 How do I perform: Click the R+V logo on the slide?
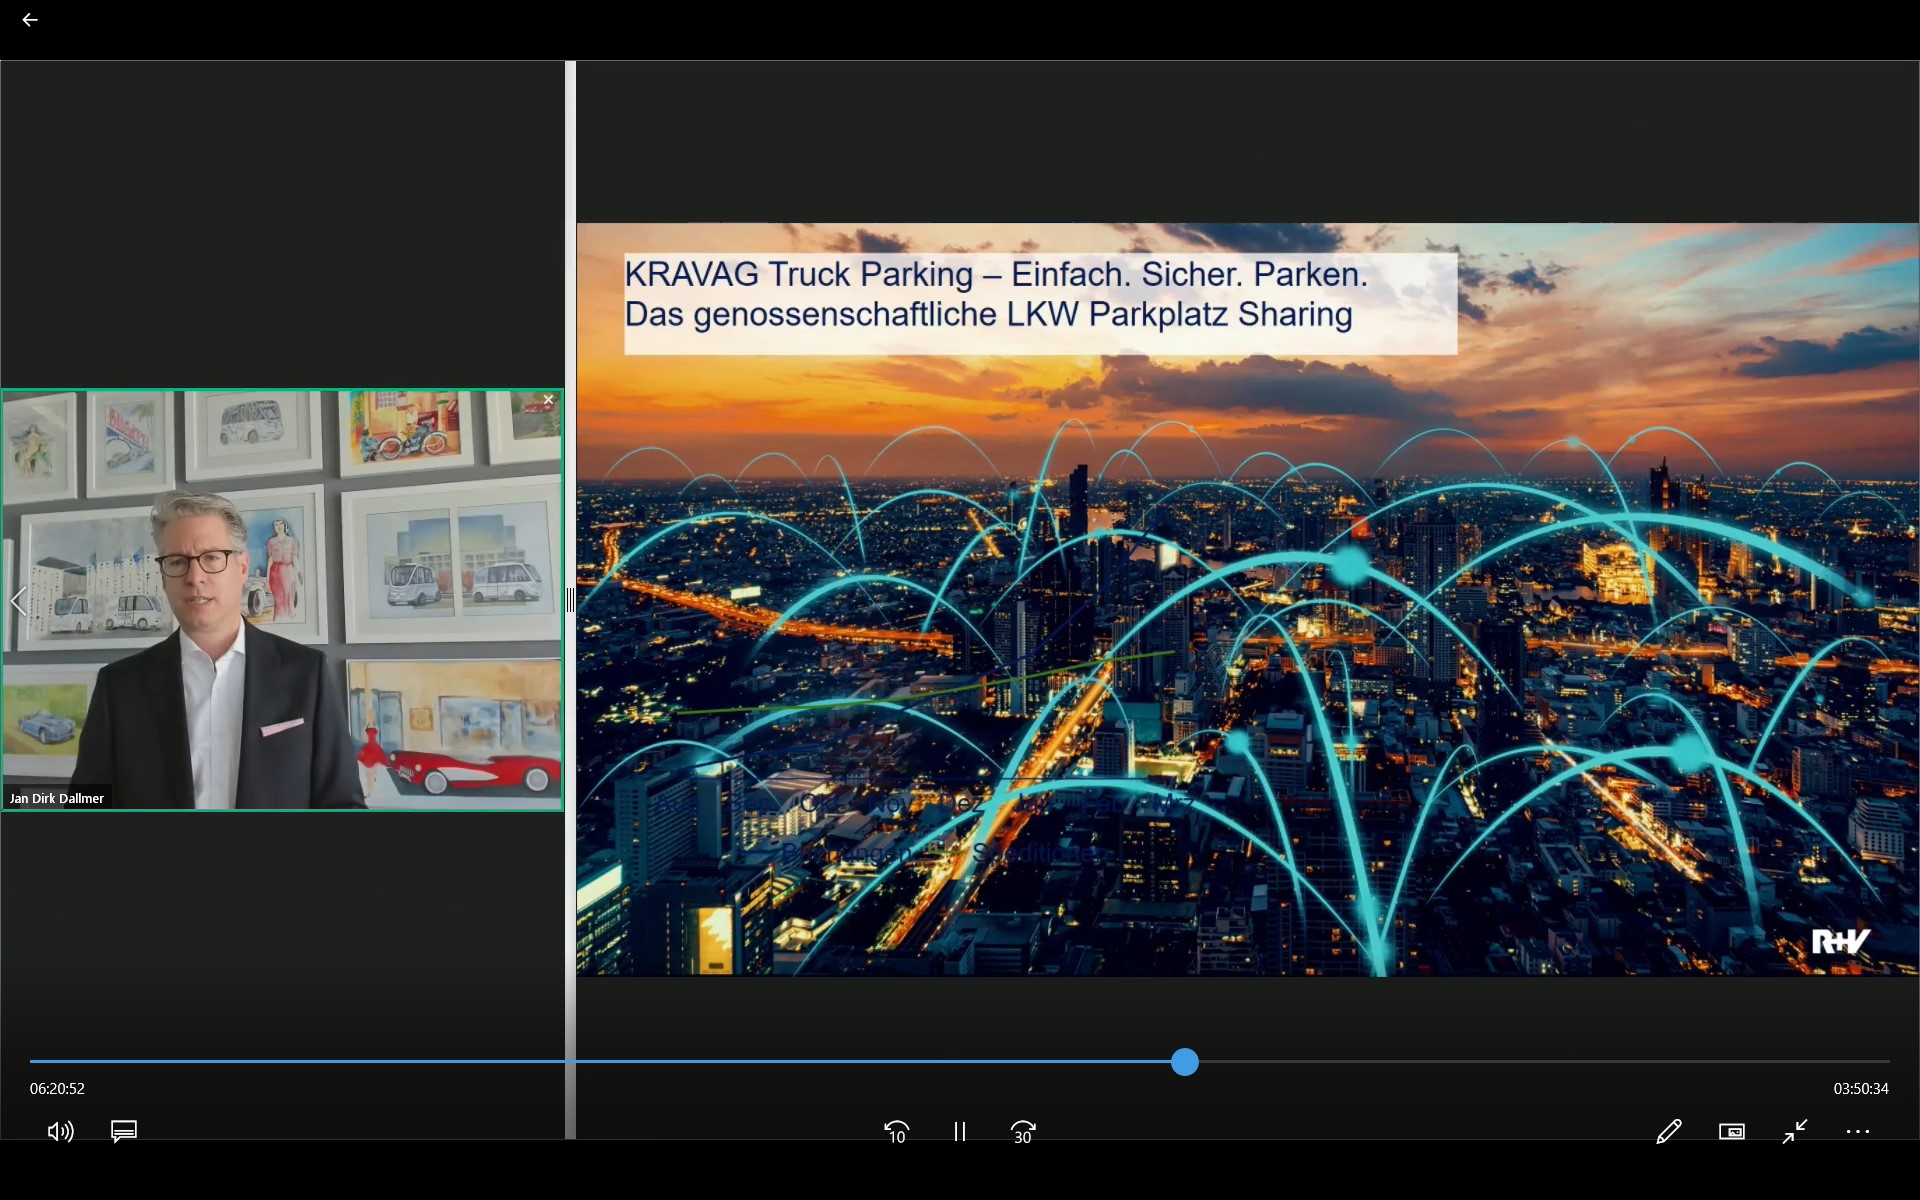pyautogui.click(x=1840, y=941)
